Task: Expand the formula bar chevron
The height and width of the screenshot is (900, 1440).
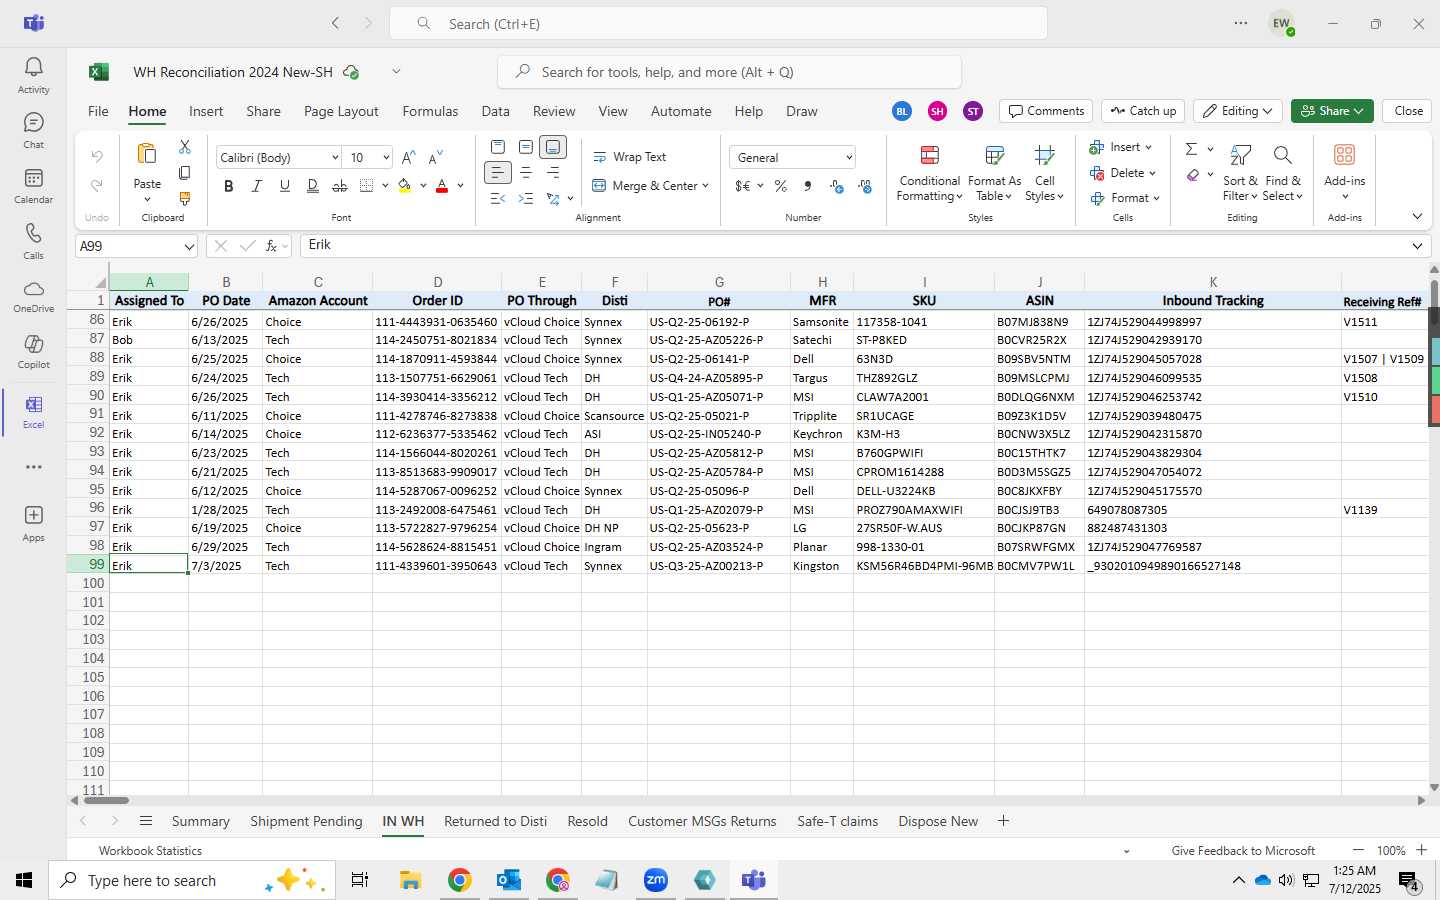Action: [x=1417, y=246]
